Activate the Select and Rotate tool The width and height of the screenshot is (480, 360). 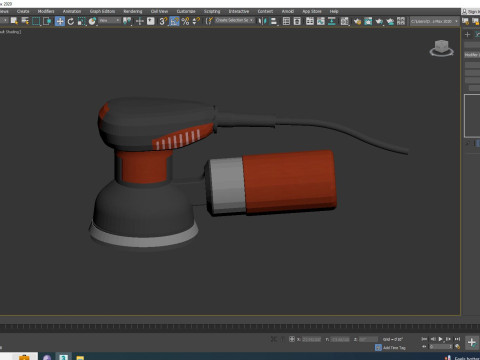pos(71,21)
